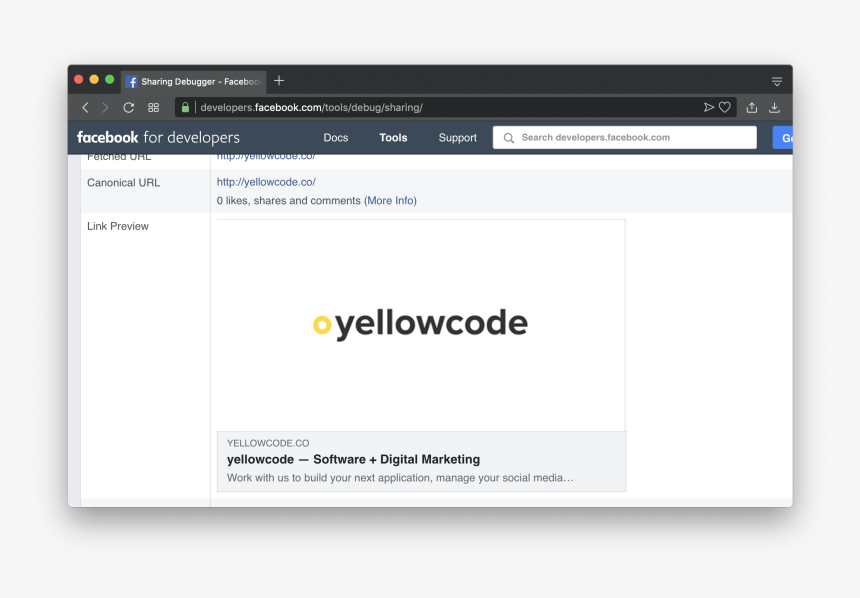The image size is (860, 598).
Task: Click the Link Preview label
Action: click(118, 226)
